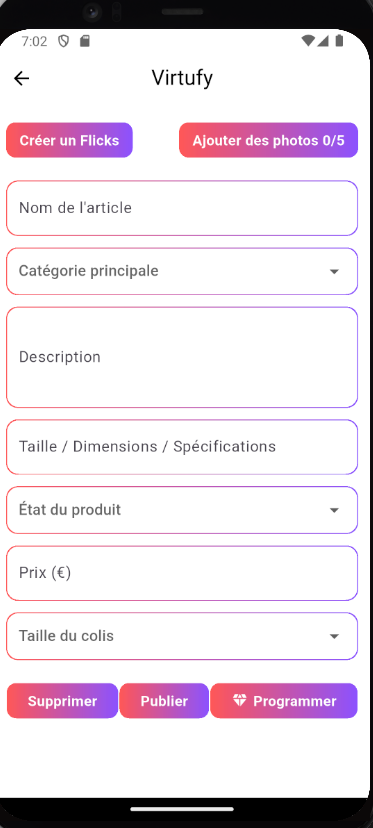Viewport: 373px width, 828px height.
Task: Tap the Supprimer button
Action: point(62,701)
